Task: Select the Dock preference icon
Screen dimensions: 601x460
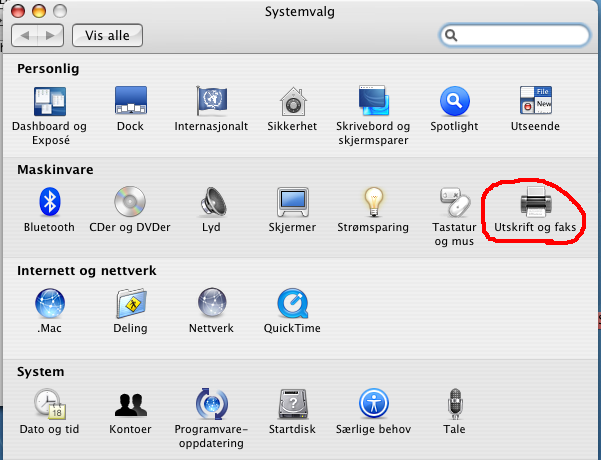Action: pyautogui.click(x=130, y=102)
